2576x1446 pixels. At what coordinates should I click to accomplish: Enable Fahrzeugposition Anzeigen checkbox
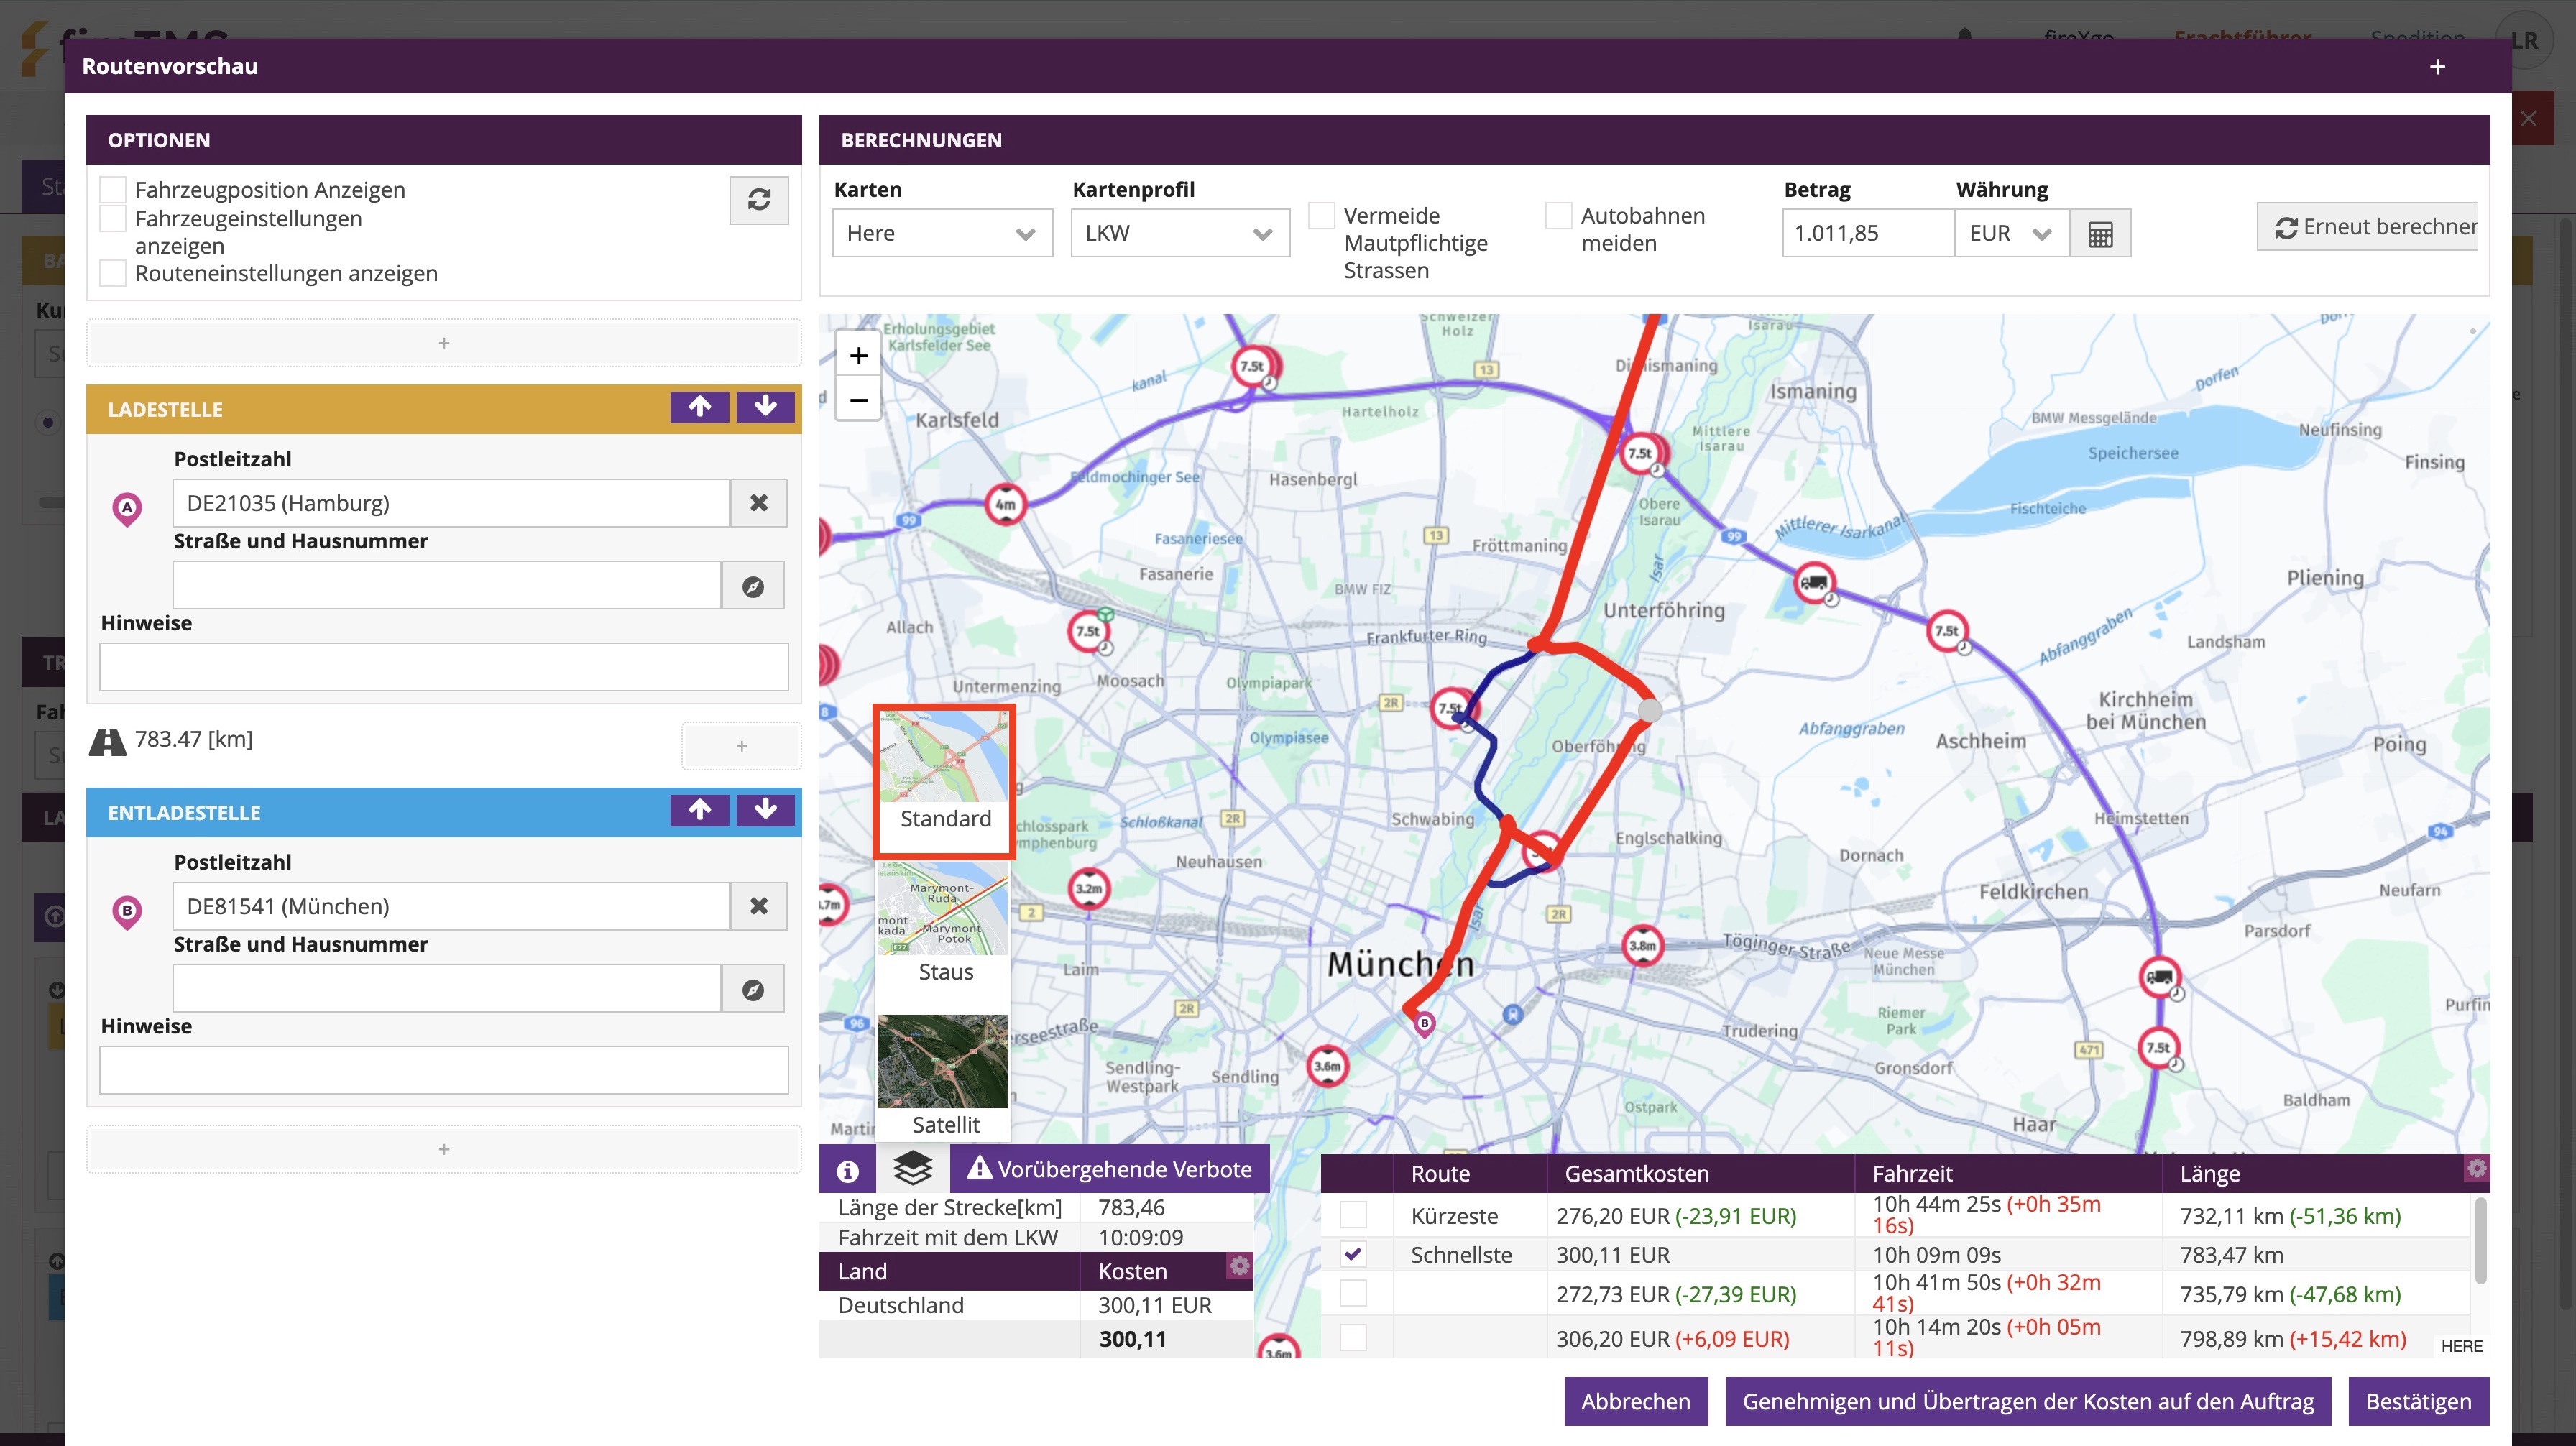coord(113,190)
